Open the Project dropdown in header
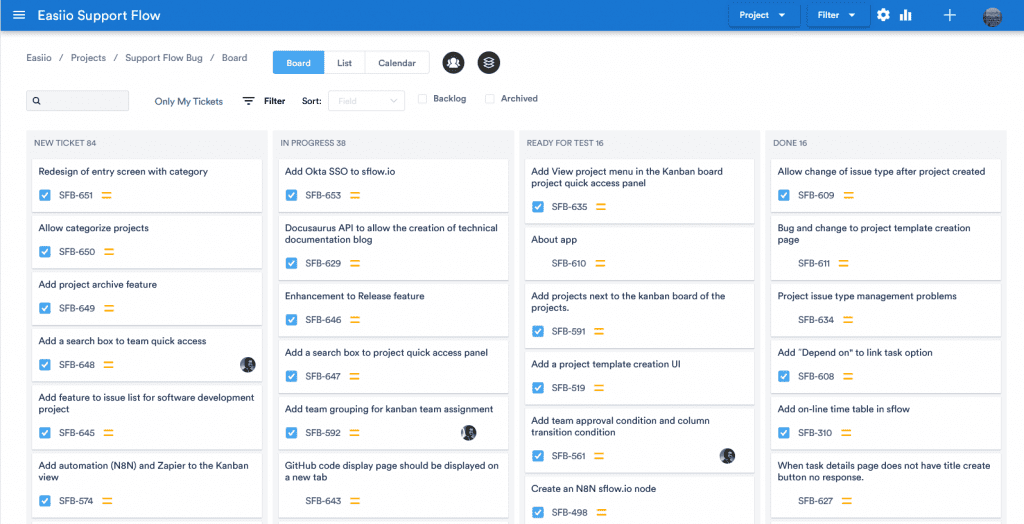Viewport: 1024px width, 524px height. (x=764, y=15)
